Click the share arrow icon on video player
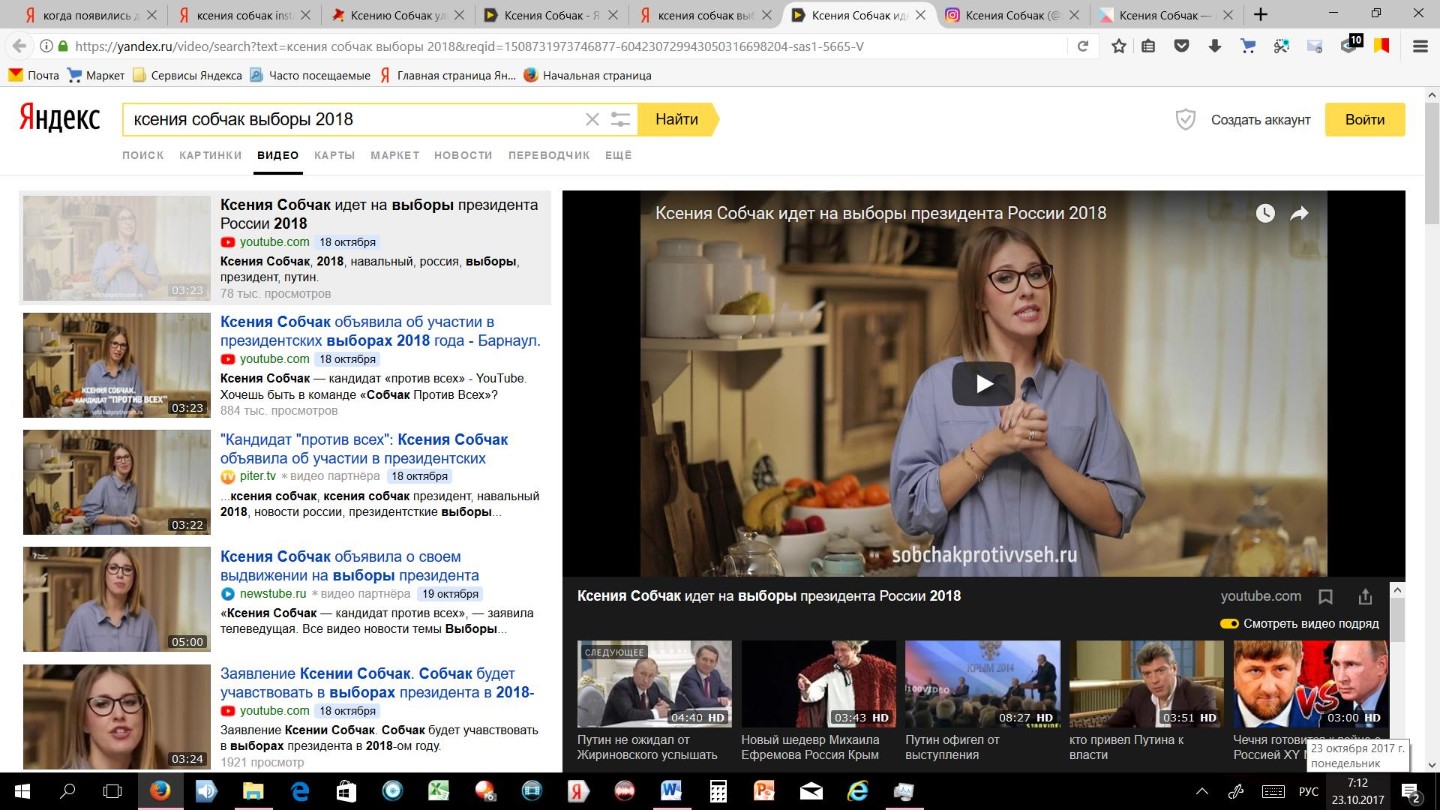This screenshot has width=1440, height=810. tap(1299, 213)
